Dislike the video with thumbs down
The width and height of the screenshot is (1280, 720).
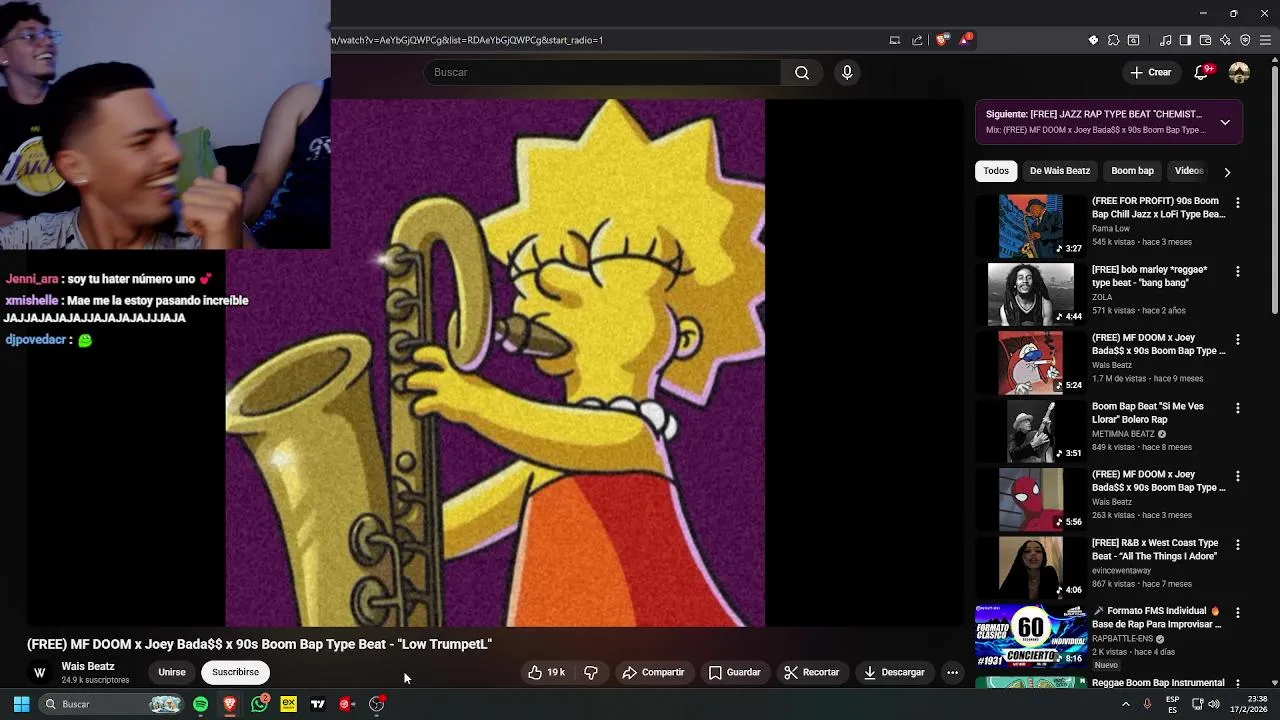(x=591, y=672)
